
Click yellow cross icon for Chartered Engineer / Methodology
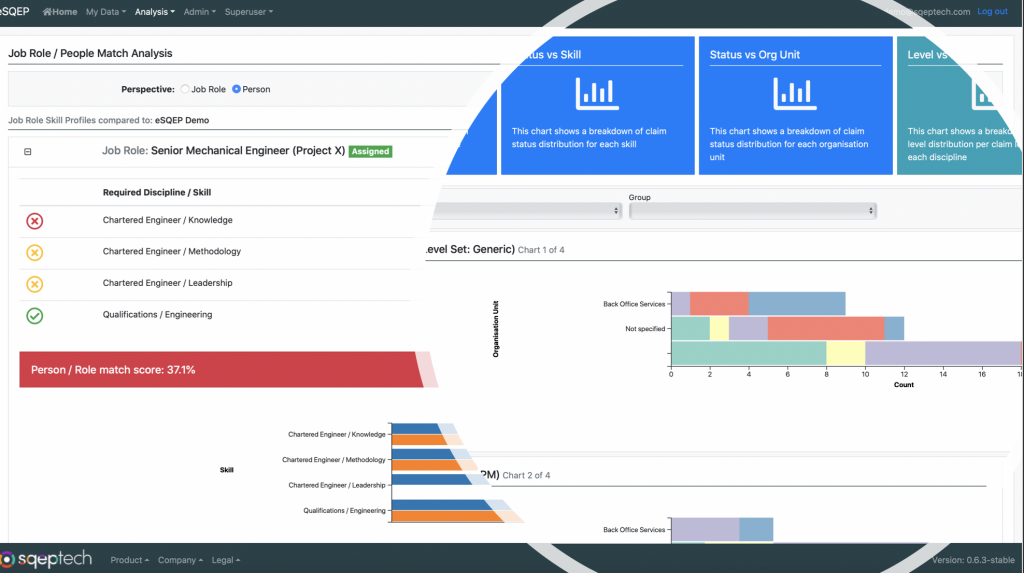pos(35,252)
